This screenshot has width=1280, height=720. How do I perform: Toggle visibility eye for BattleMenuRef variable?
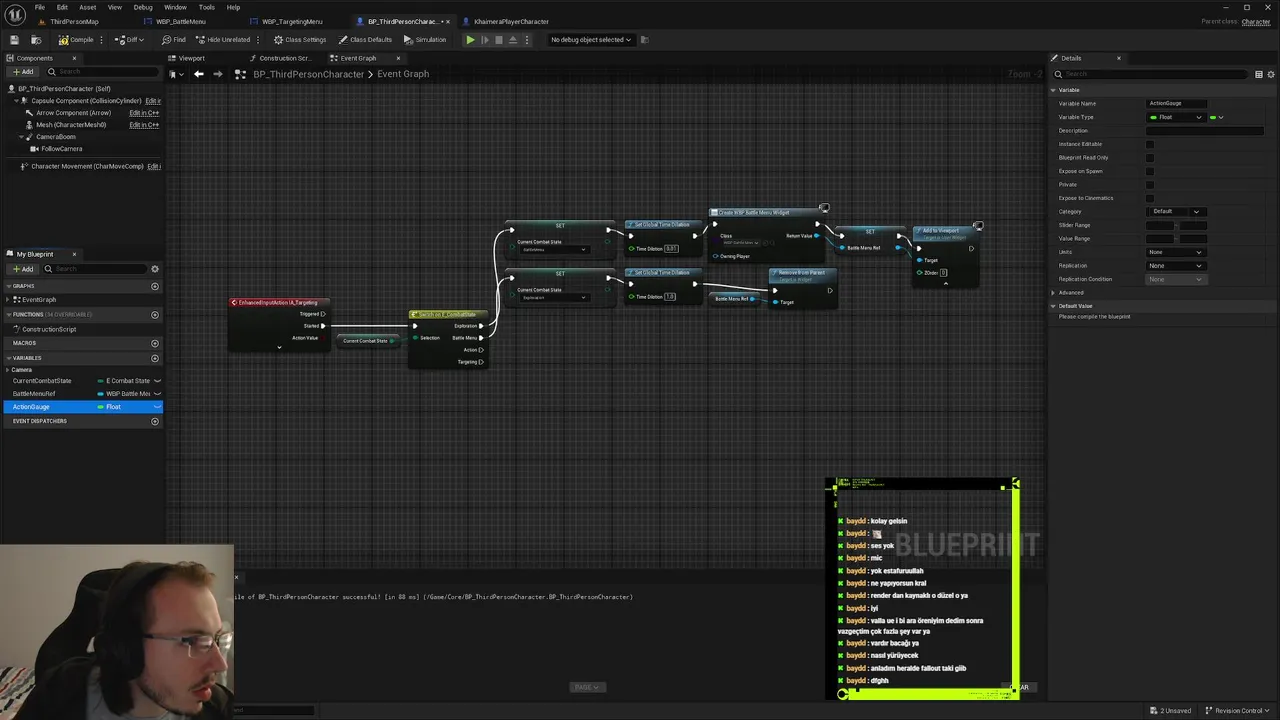[157, 394]
